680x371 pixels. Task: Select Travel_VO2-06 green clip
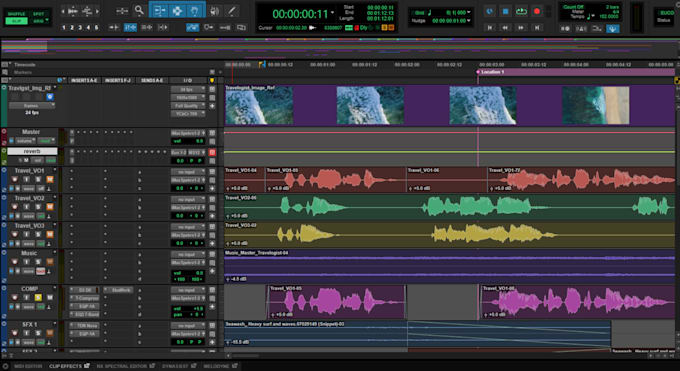[x=449, y=207]
